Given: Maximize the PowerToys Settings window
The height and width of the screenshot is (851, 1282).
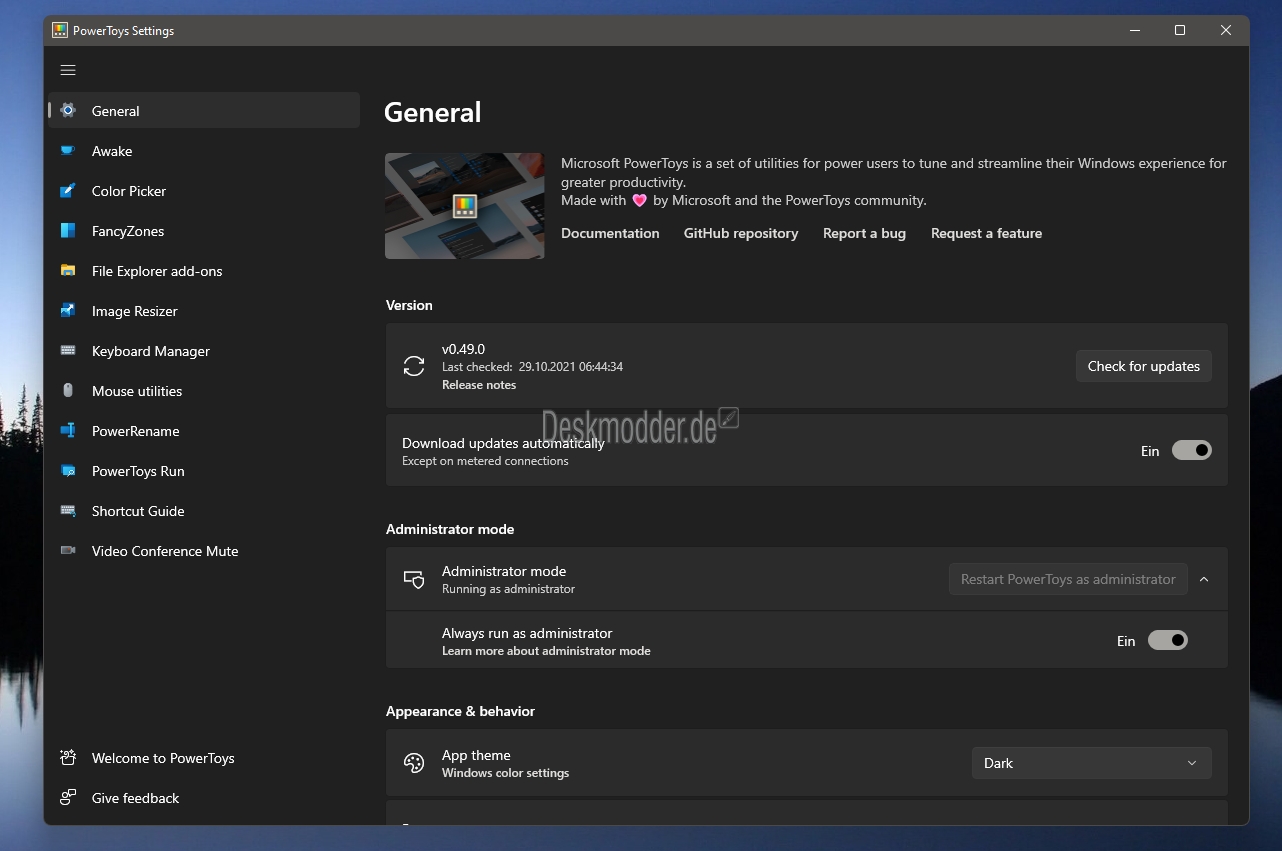Looking at the screenshot, I should (x=1180, y=31).
